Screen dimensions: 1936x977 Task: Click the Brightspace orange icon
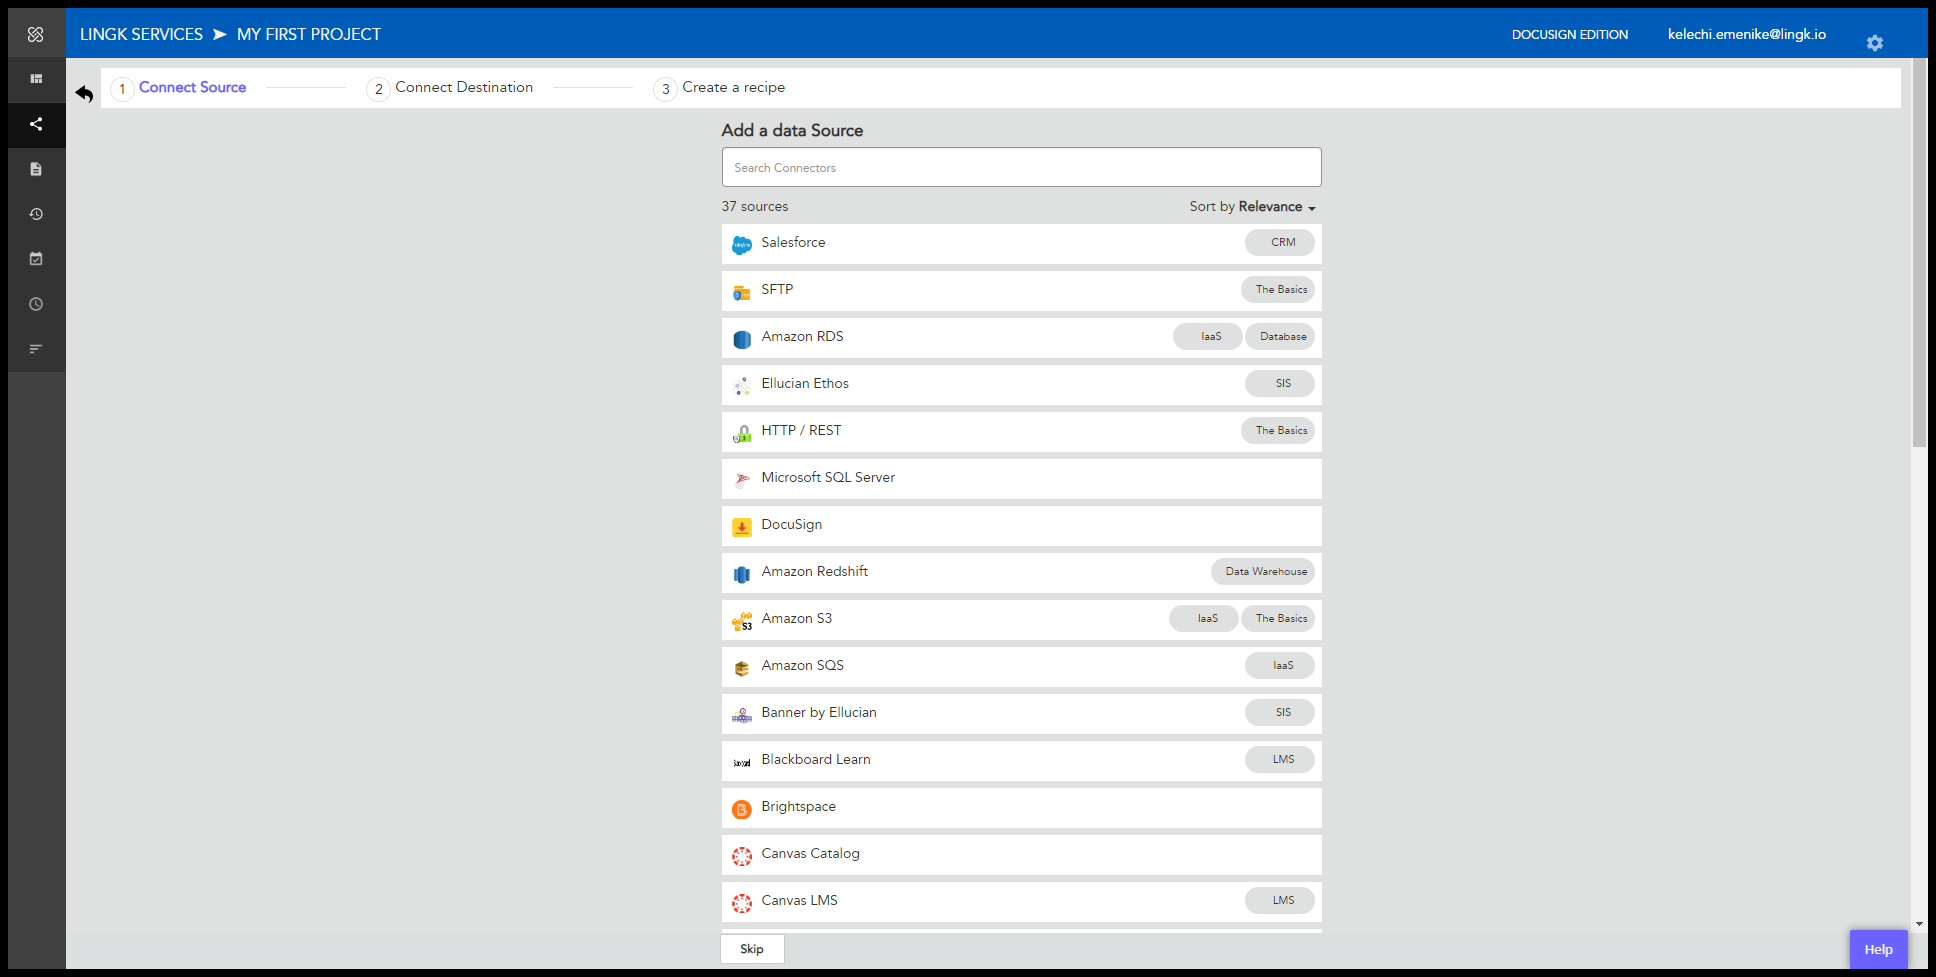[742, 809]
